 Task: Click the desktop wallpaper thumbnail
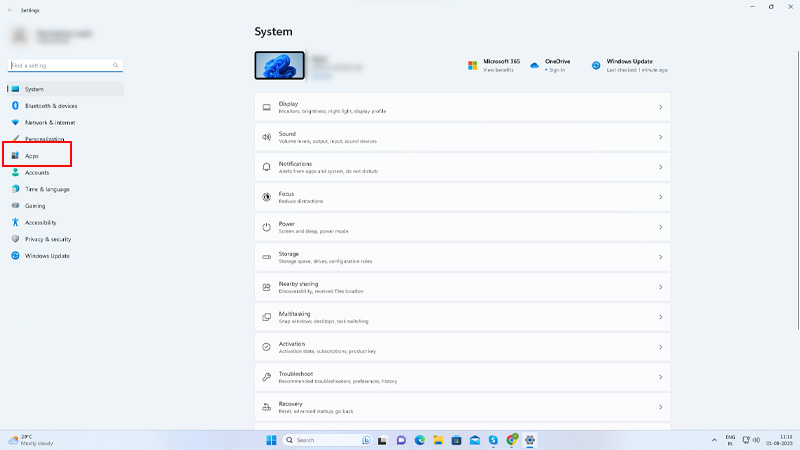point(280,65)
